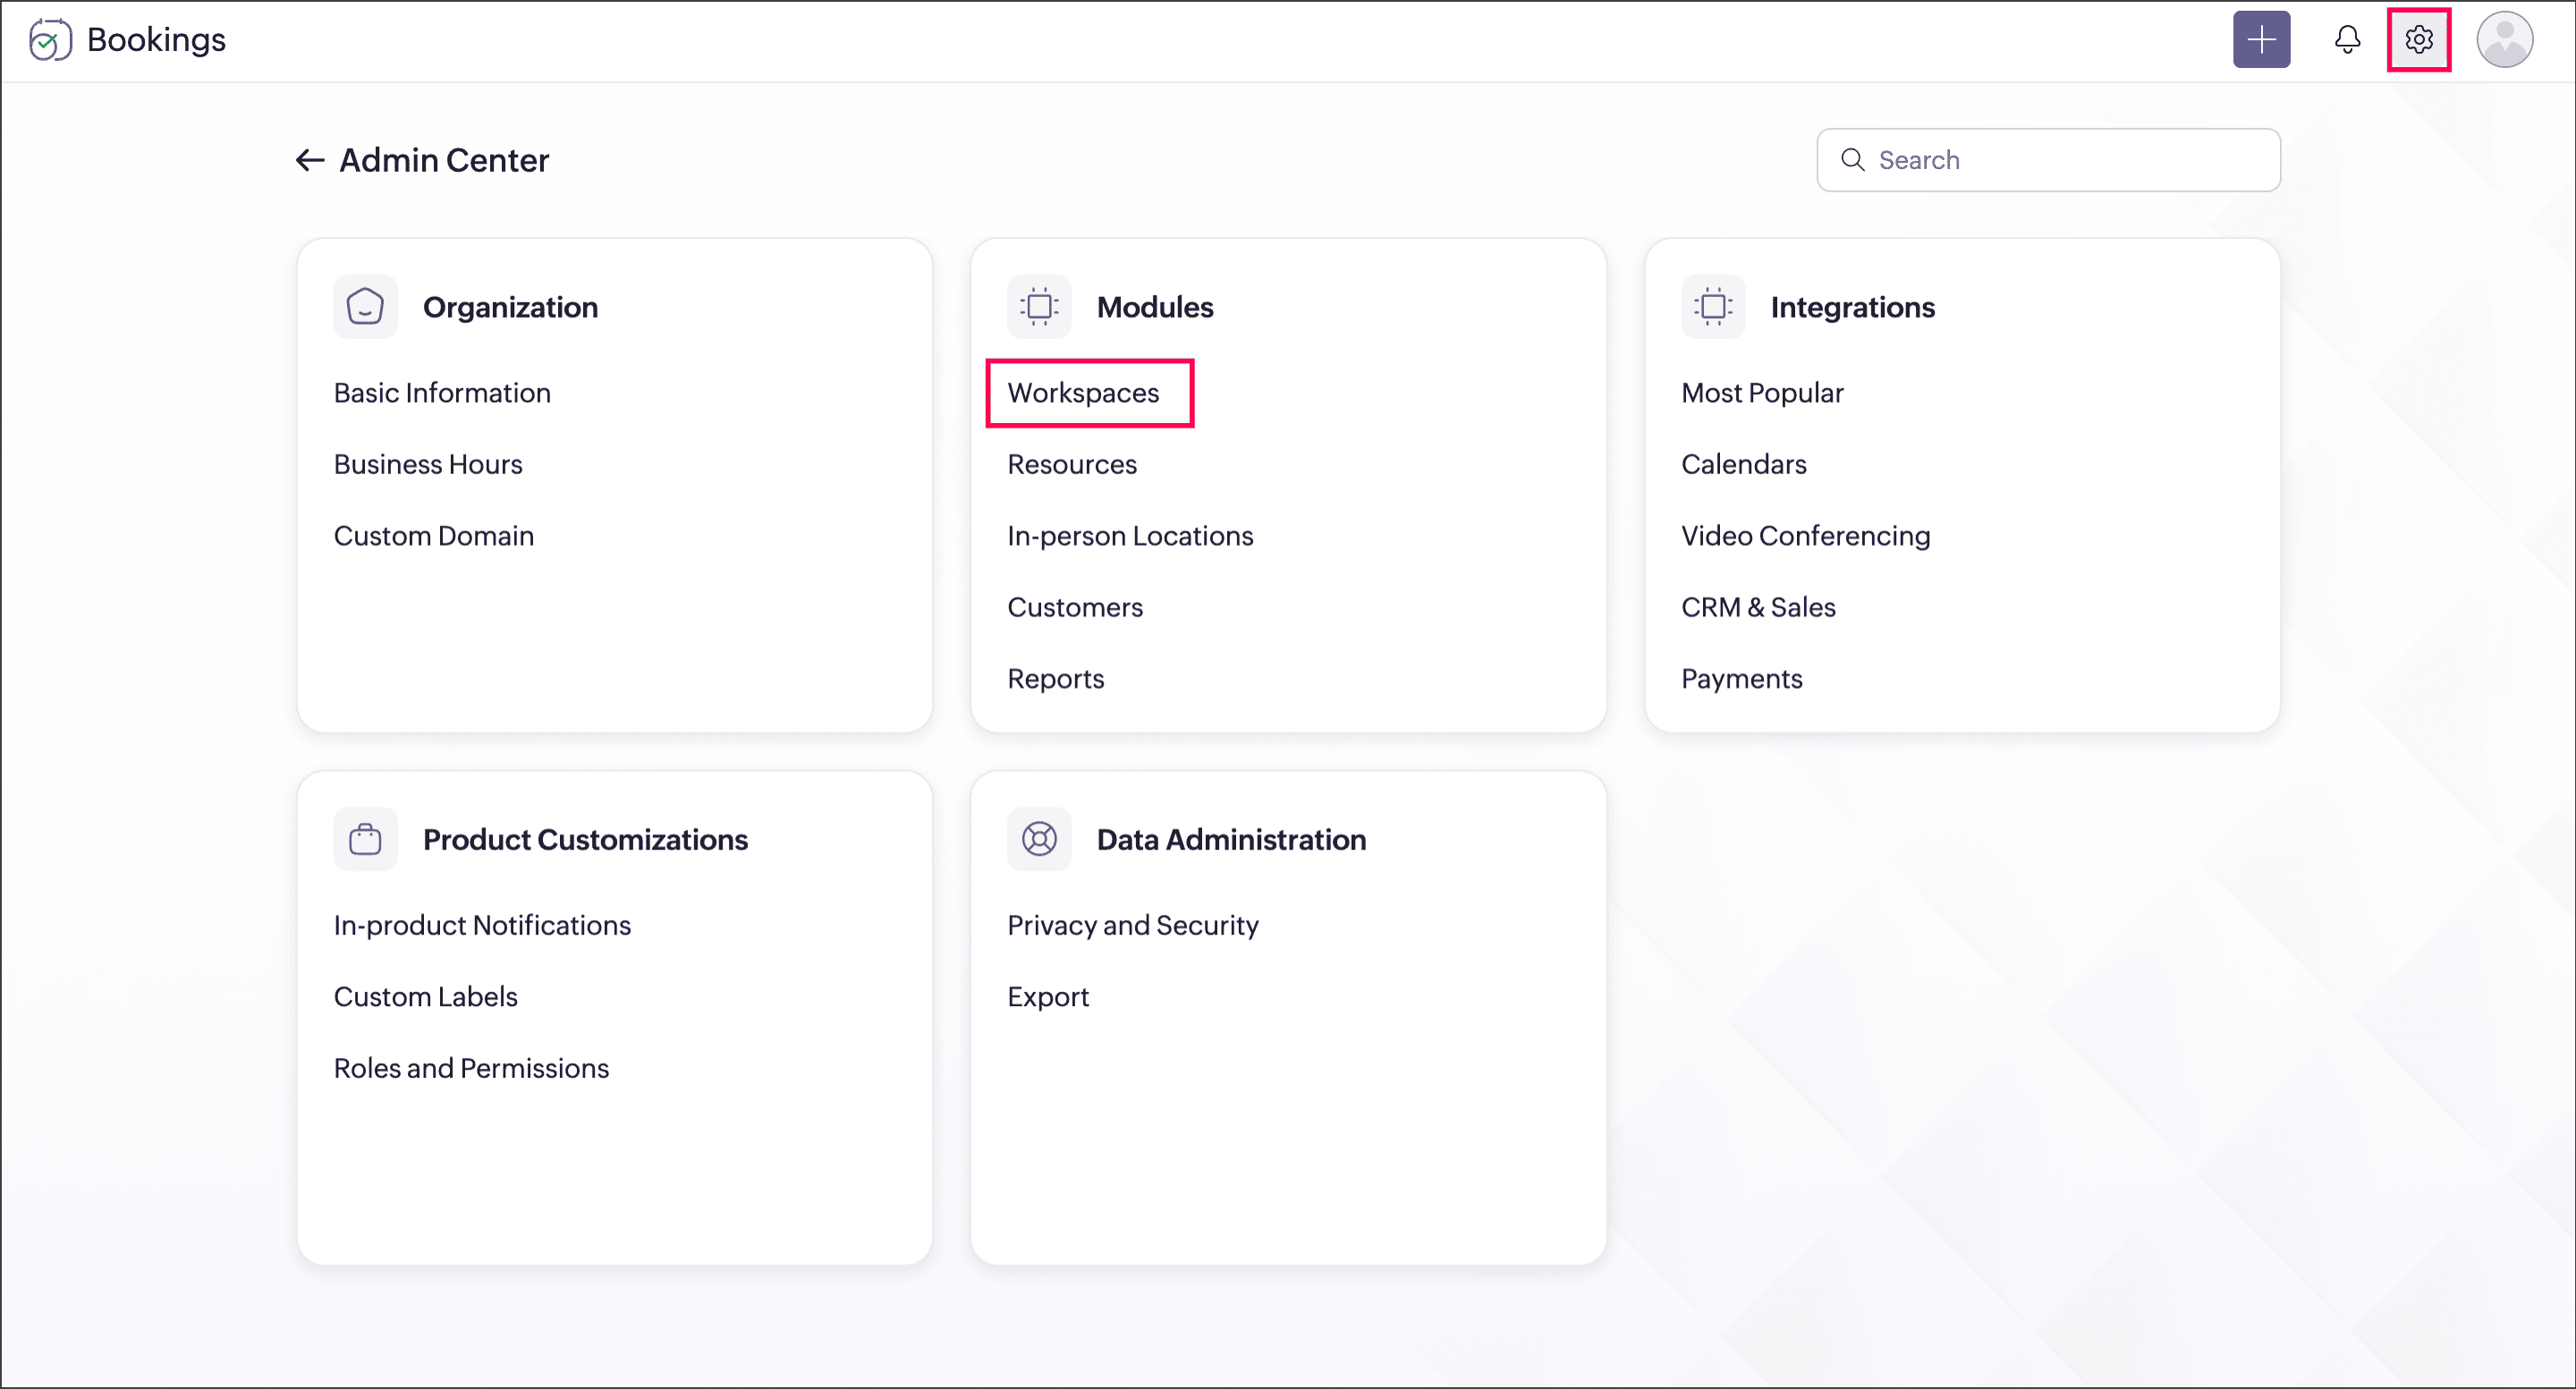The width and height of the screenshot is (2576, 1389).
Task: Open In-person Locations module
Action: pyautogui.click(x=1129, y=536)
